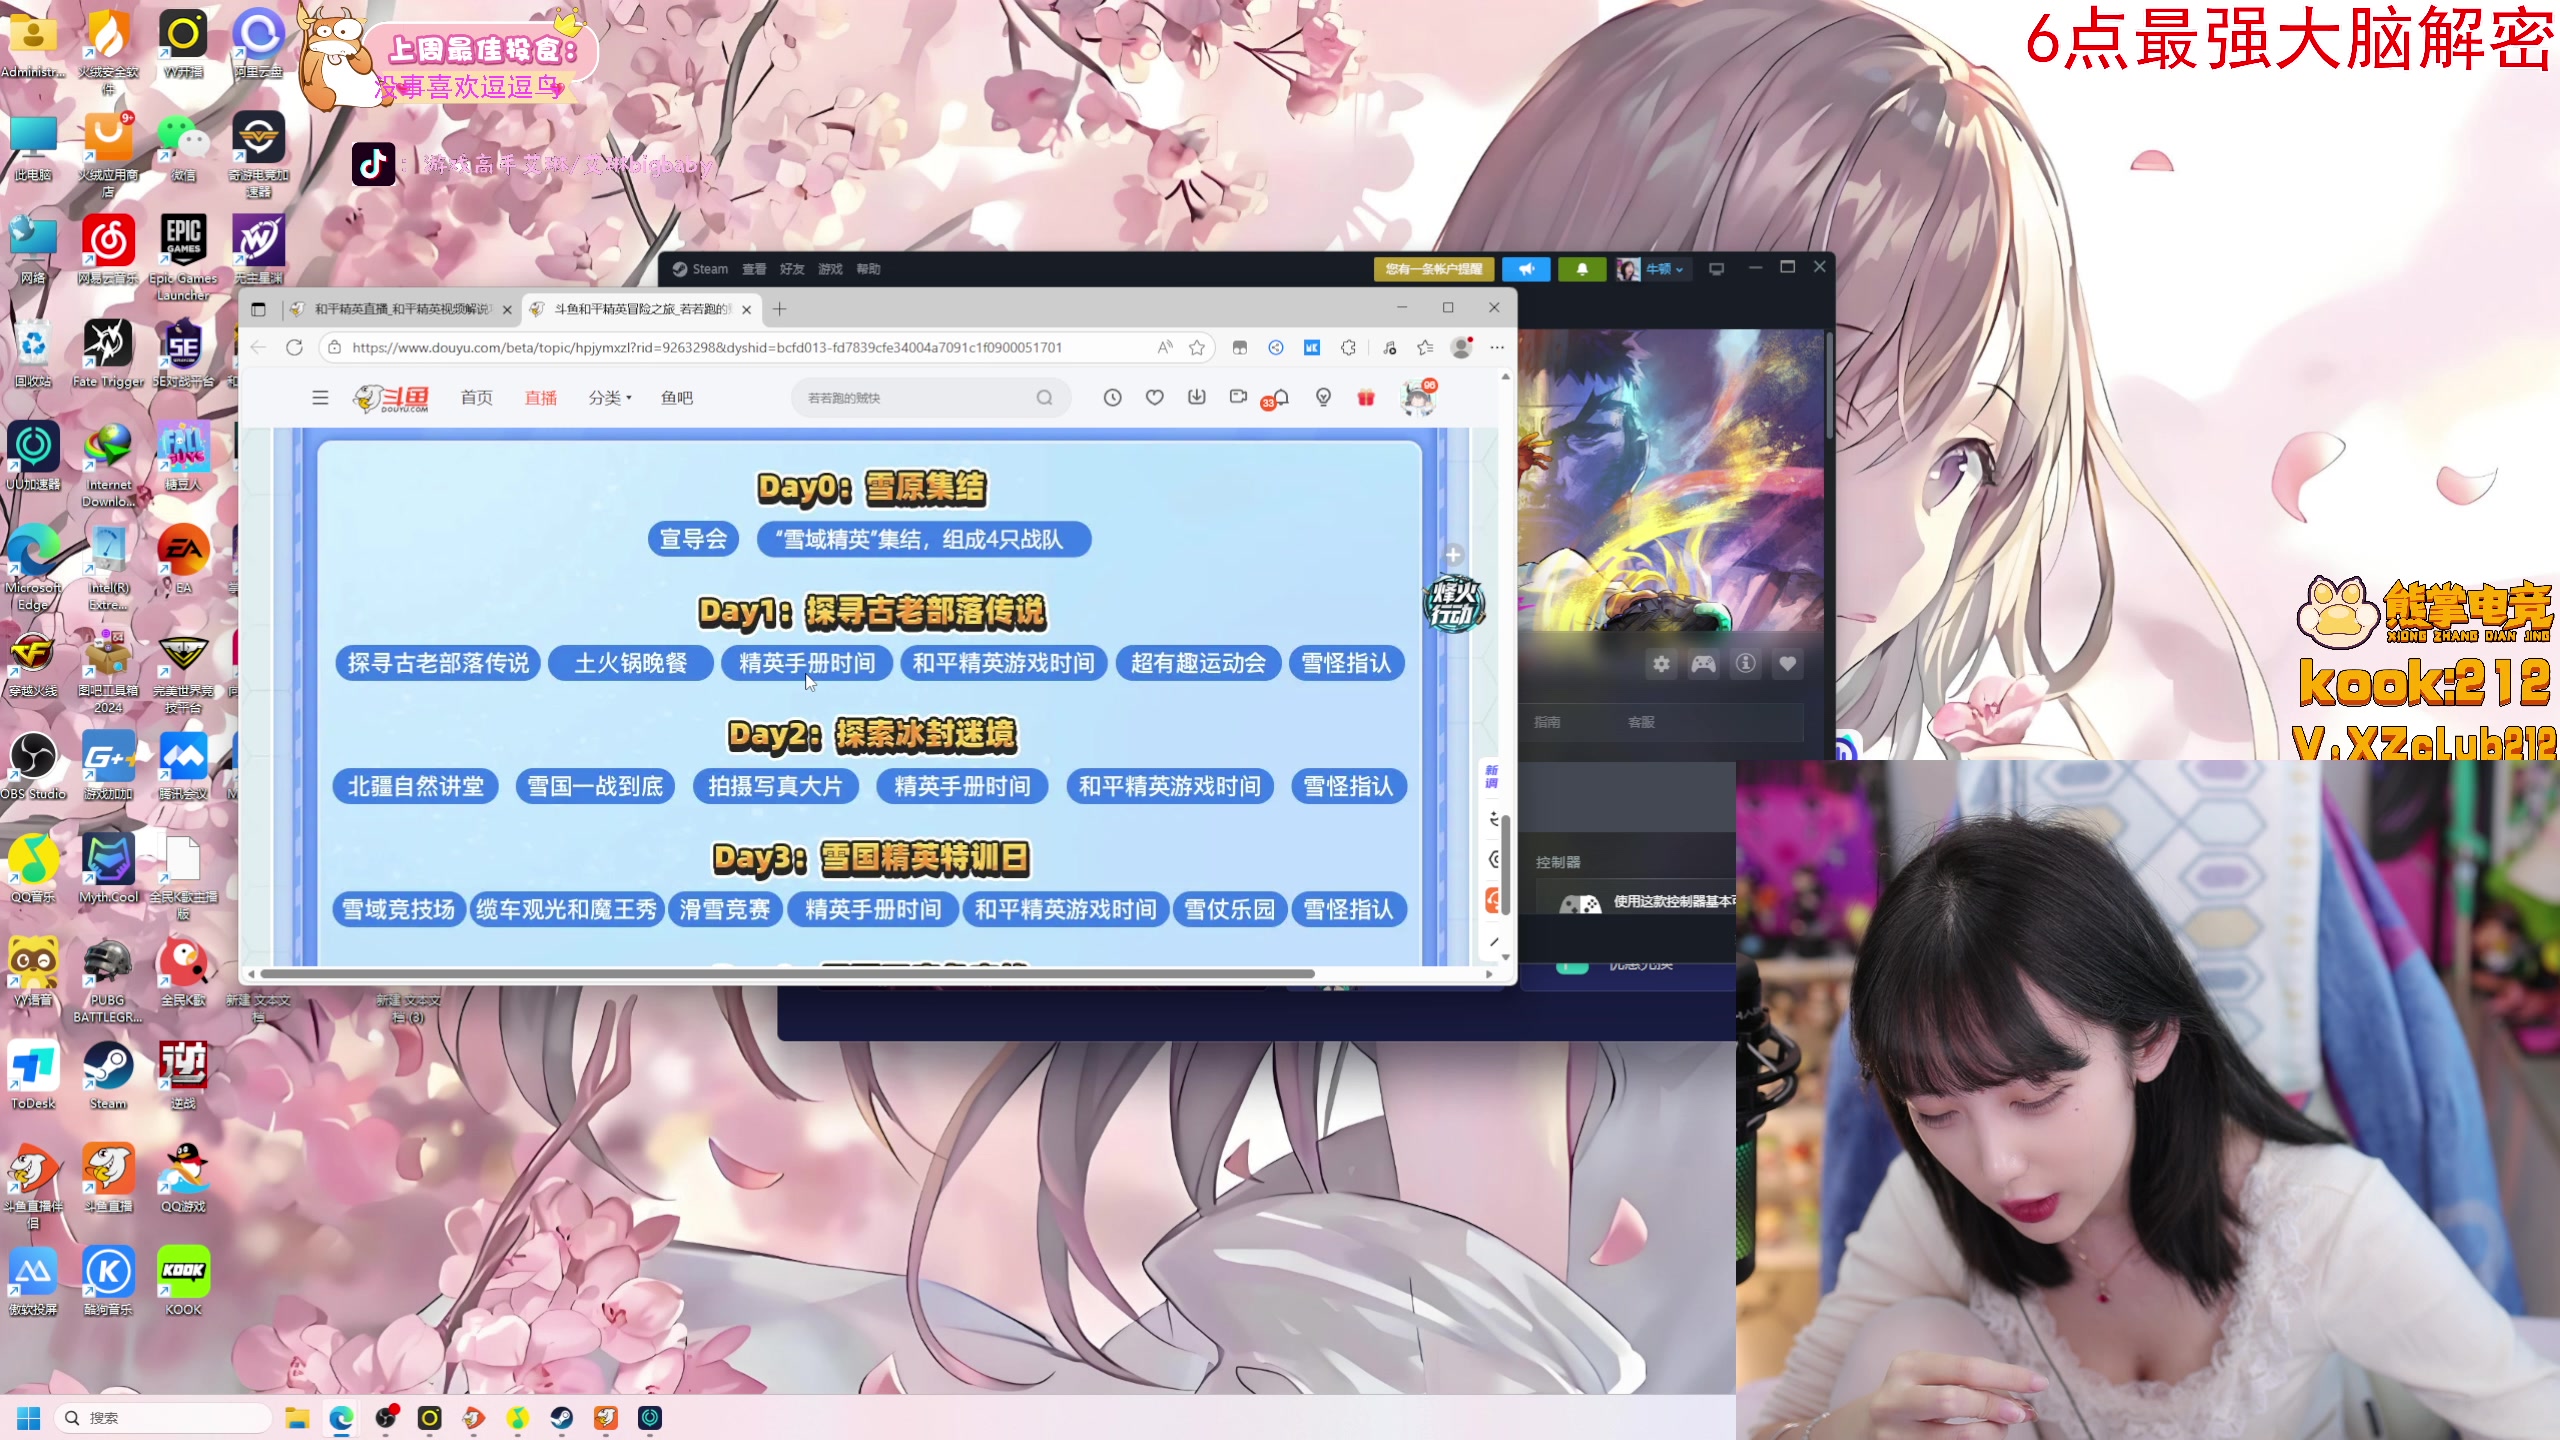
Task: Click the 您有一条帐户提醒 alert button
Action: click(x=1434, y=269)
